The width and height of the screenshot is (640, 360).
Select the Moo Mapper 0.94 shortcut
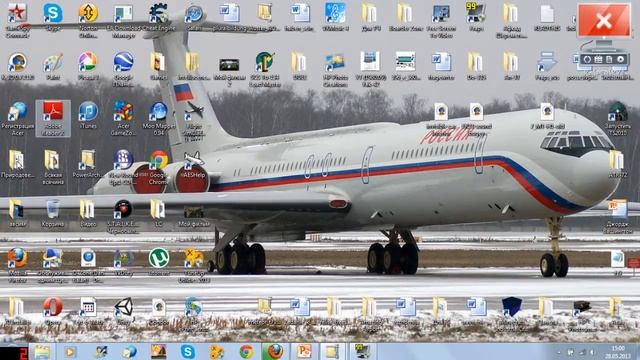(158, 118)
